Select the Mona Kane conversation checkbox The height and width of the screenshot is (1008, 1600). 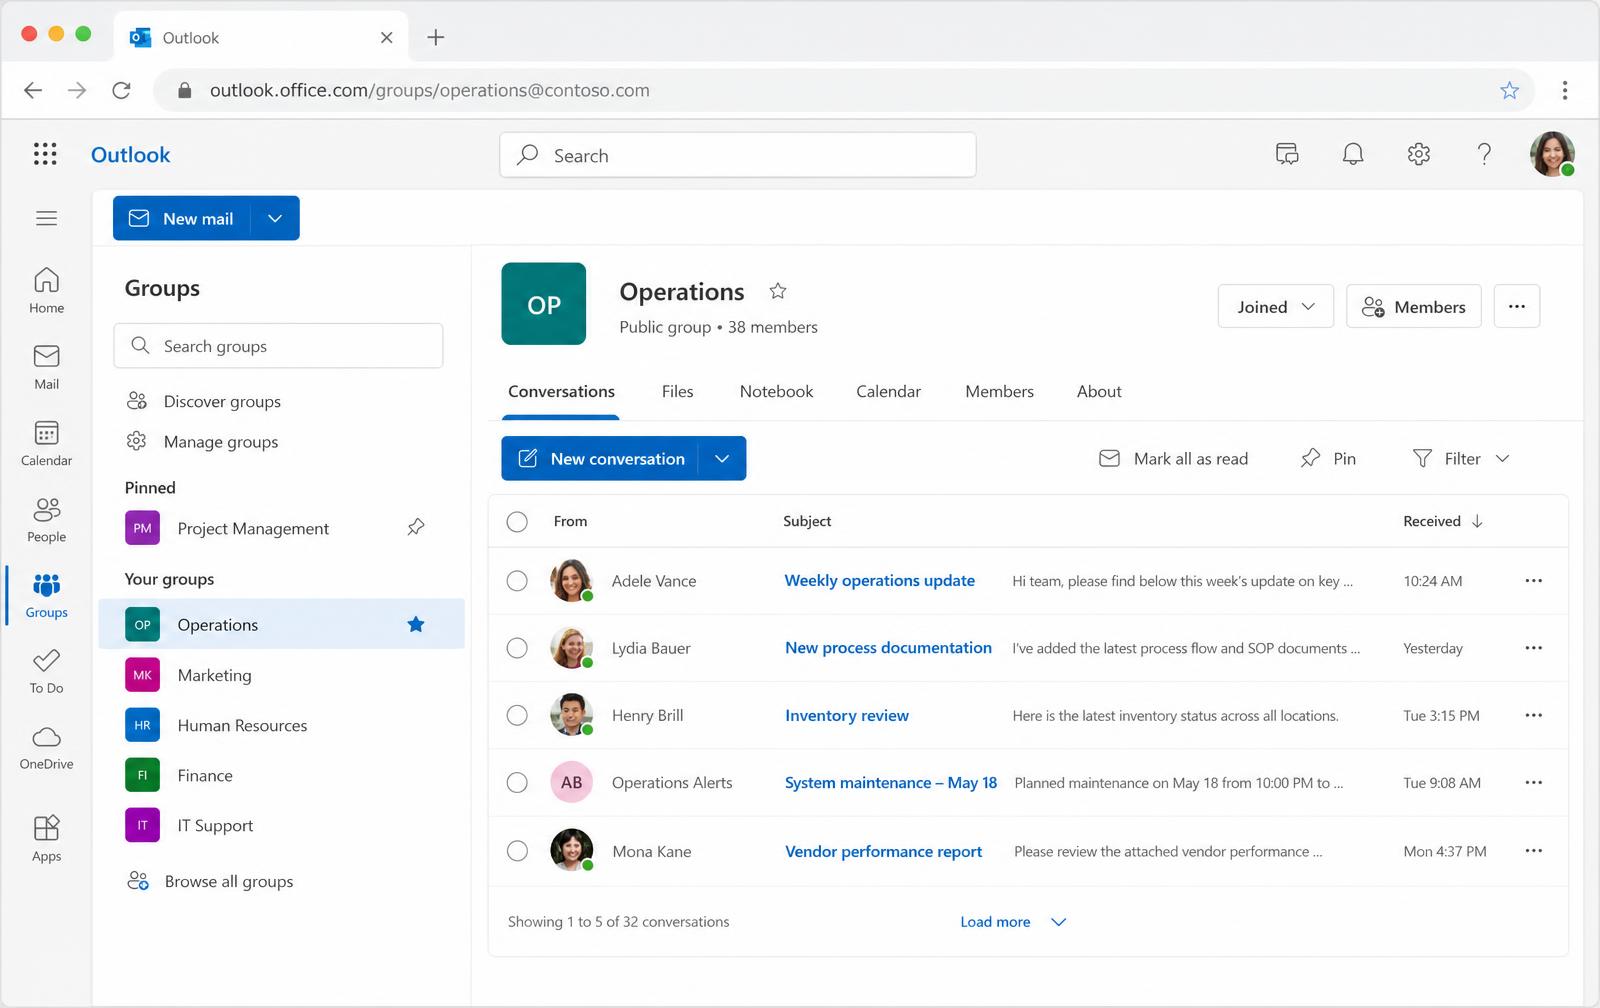click(x=517, y=851)
